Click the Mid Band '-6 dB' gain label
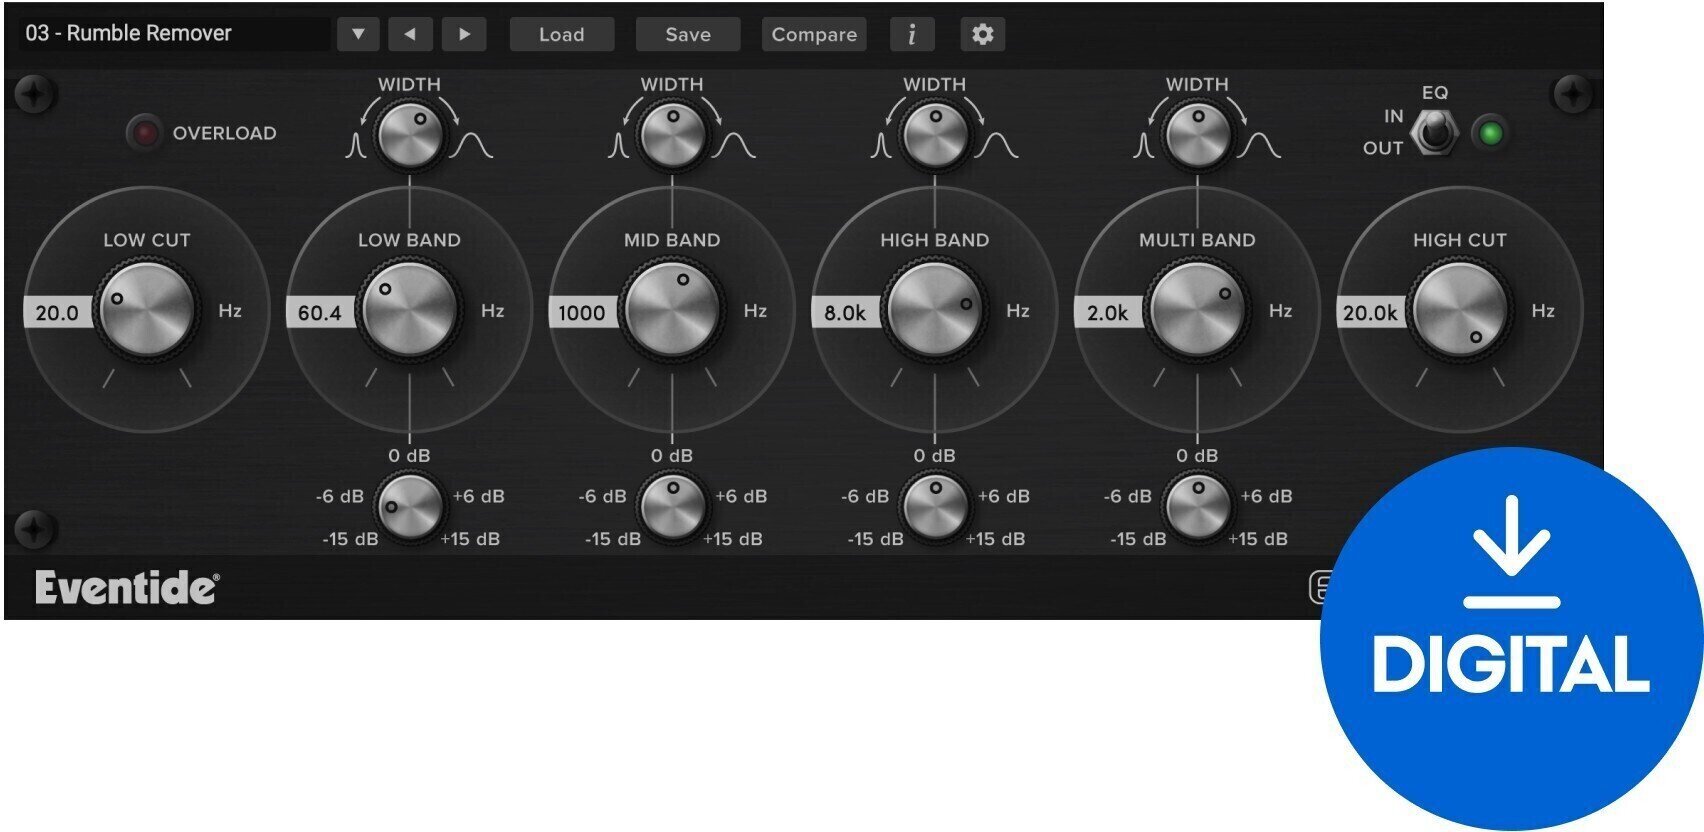The image size is (1704, 832). tap(602, 496)
